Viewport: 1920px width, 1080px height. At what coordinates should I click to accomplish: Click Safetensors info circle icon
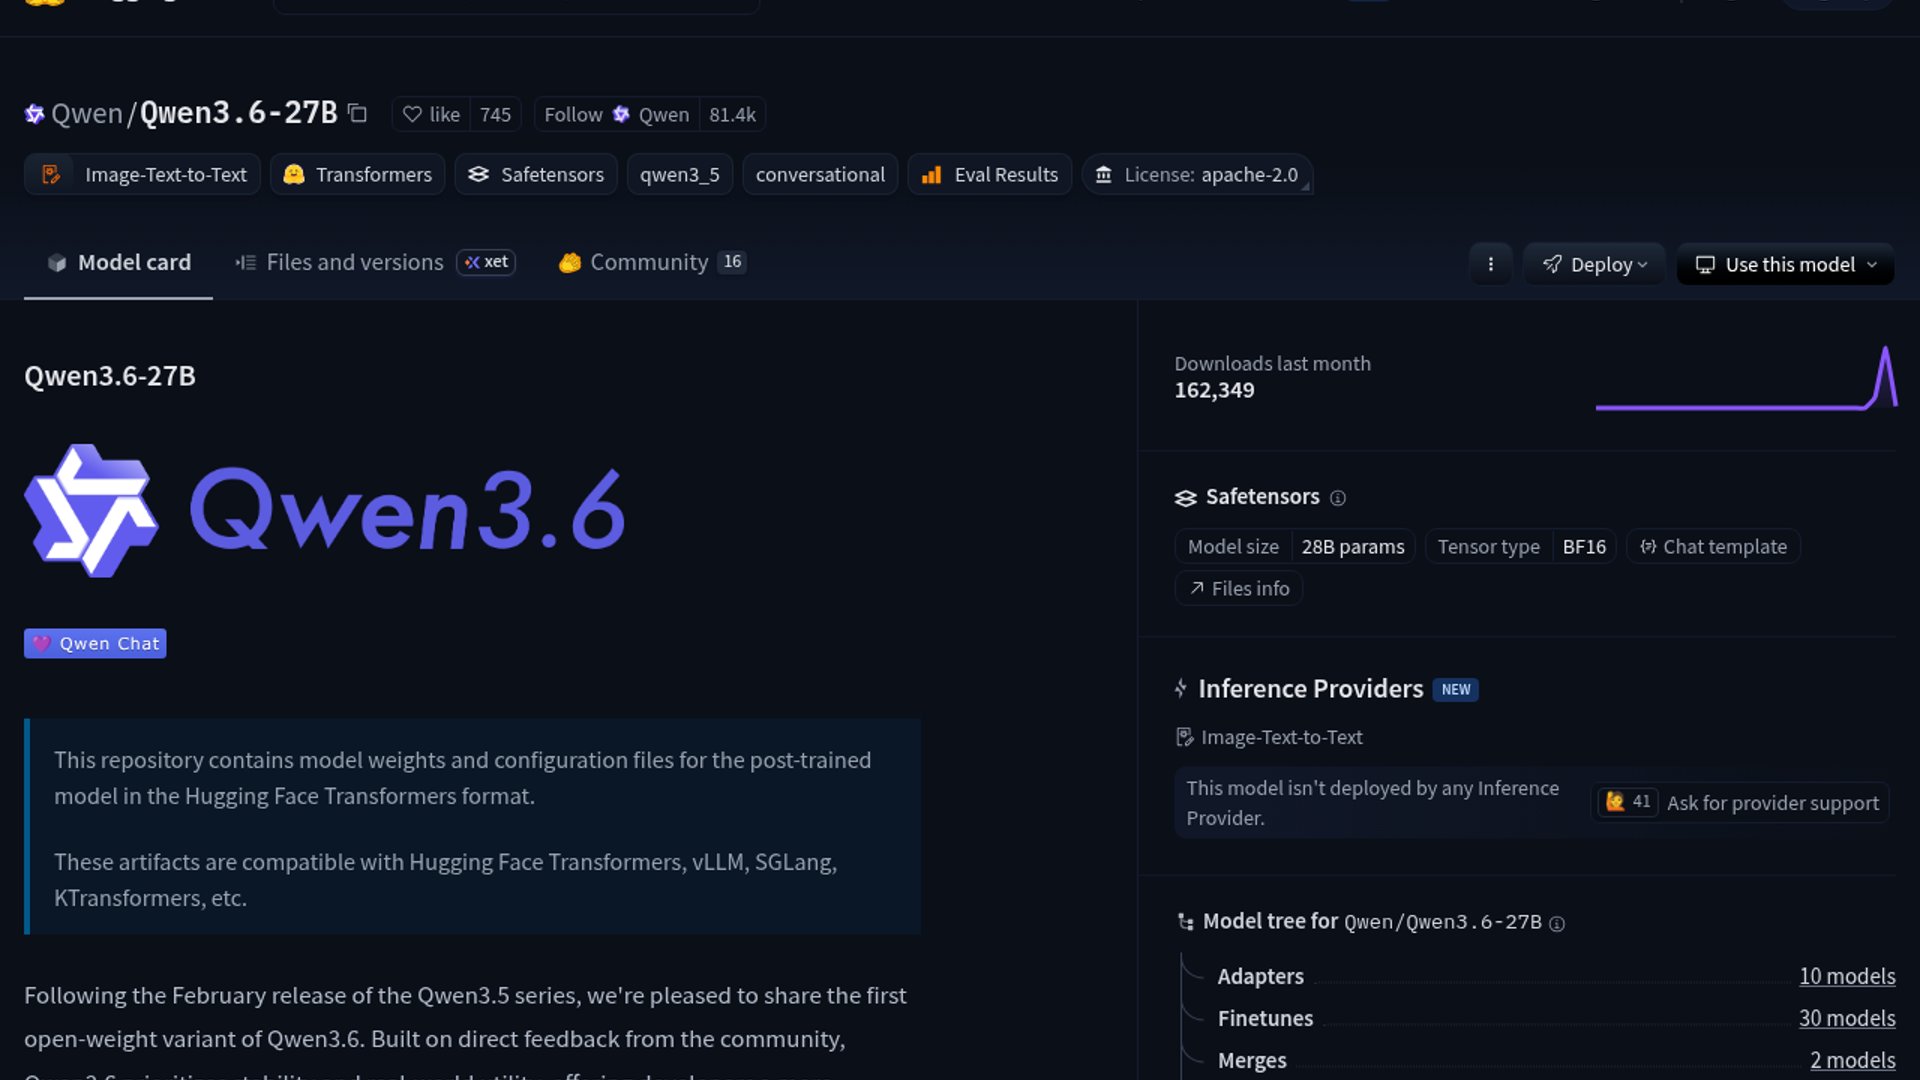point(1338,498)
